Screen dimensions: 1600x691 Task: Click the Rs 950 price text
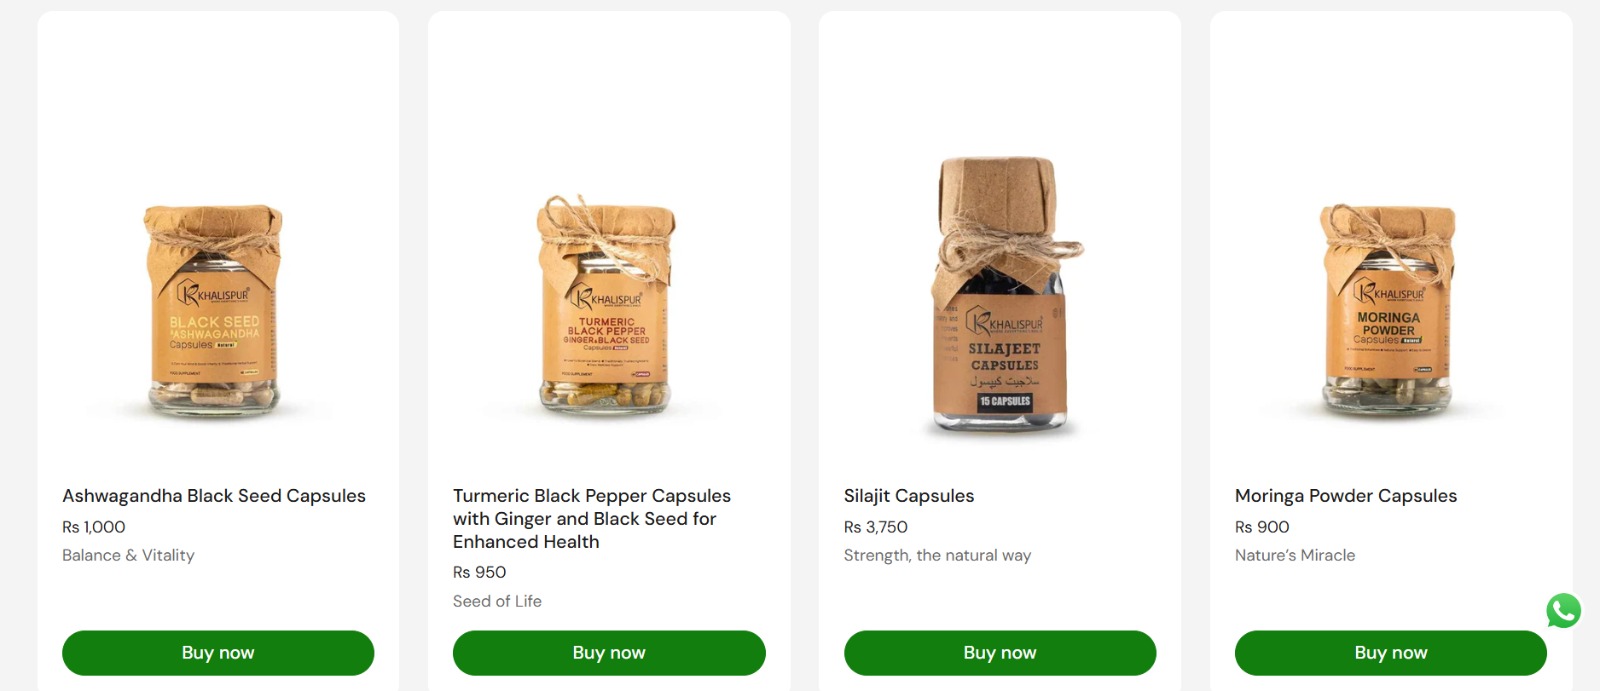click(x=480, y=572)
